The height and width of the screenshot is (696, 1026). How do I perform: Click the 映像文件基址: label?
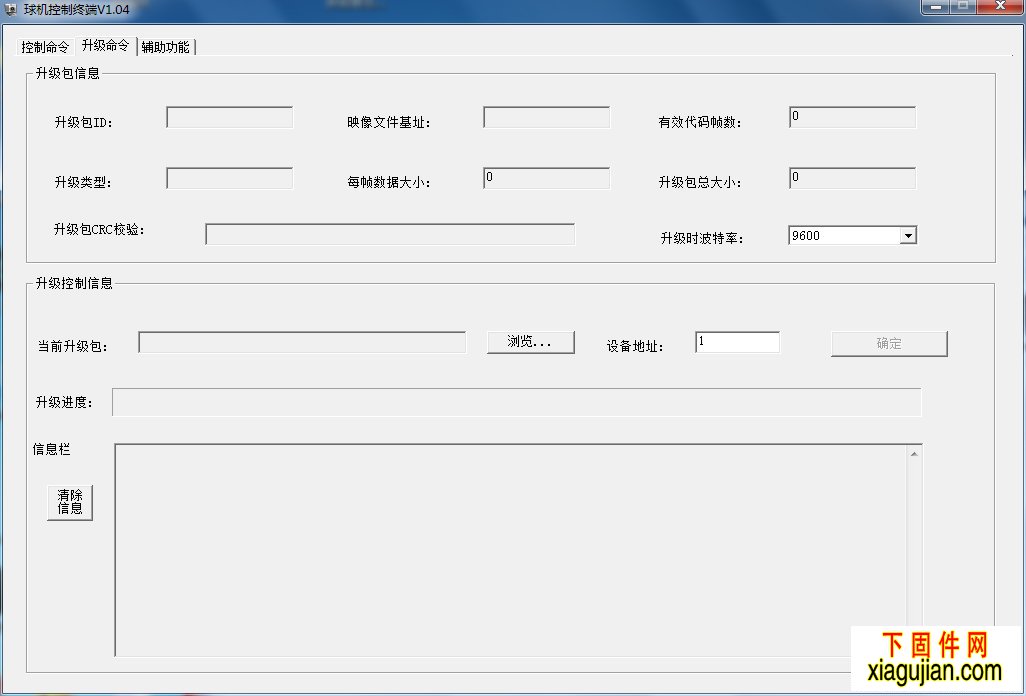click(x=389, y=122)
